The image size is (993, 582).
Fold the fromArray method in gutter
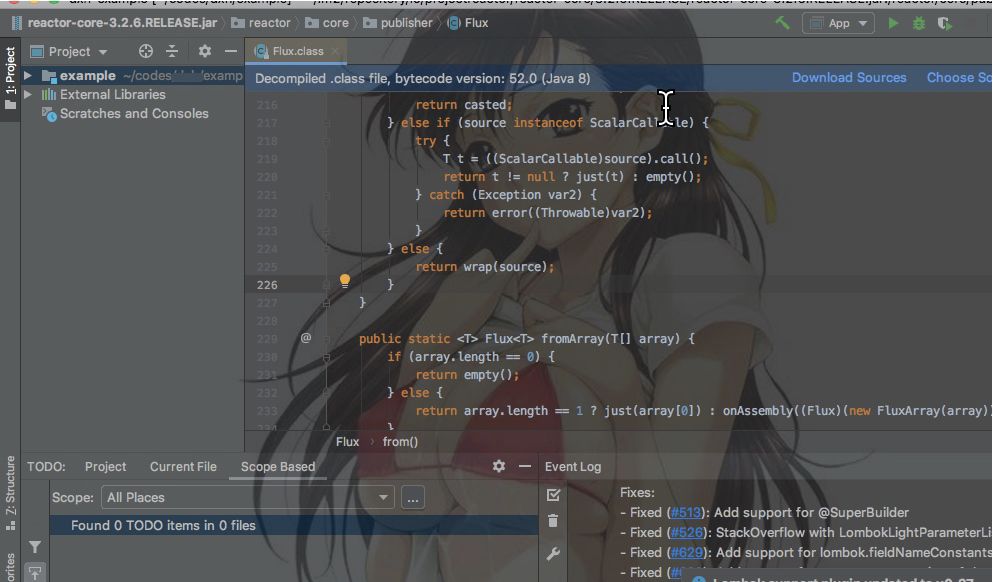click(x=326, y=338)
